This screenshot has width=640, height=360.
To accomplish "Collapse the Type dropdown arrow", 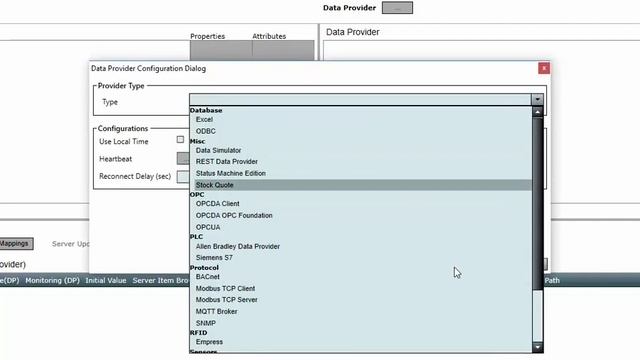I will coord(537,99).
